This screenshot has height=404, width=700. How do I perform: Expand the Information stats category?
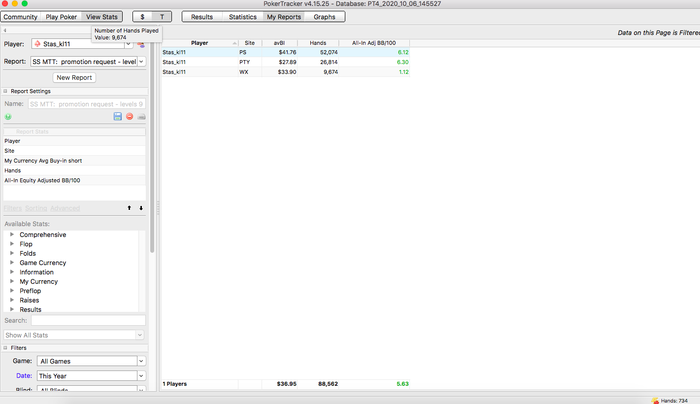[x=12, y=272]
